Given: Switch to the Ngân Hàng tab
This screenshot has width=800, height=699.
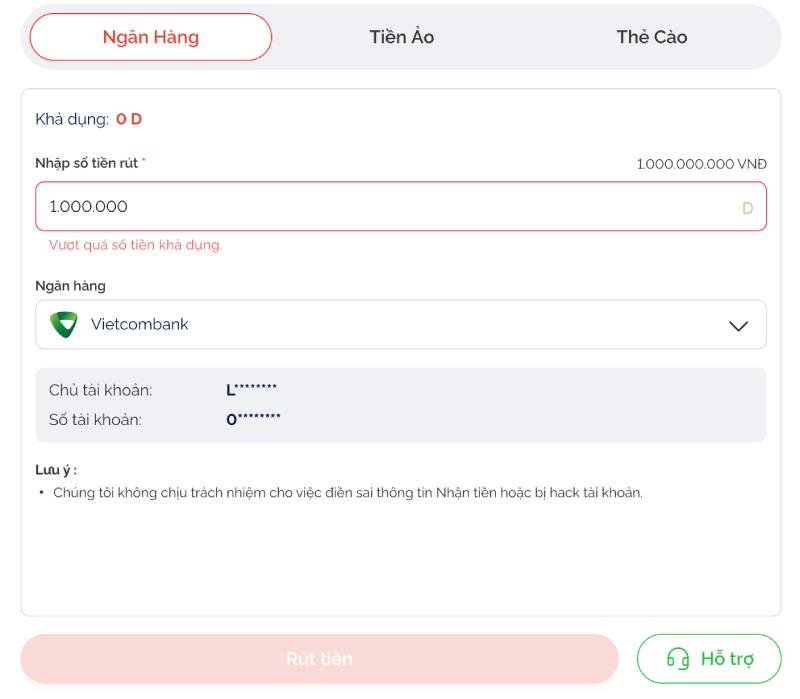Looking at the screenshot, I should [x=151, y=37].
